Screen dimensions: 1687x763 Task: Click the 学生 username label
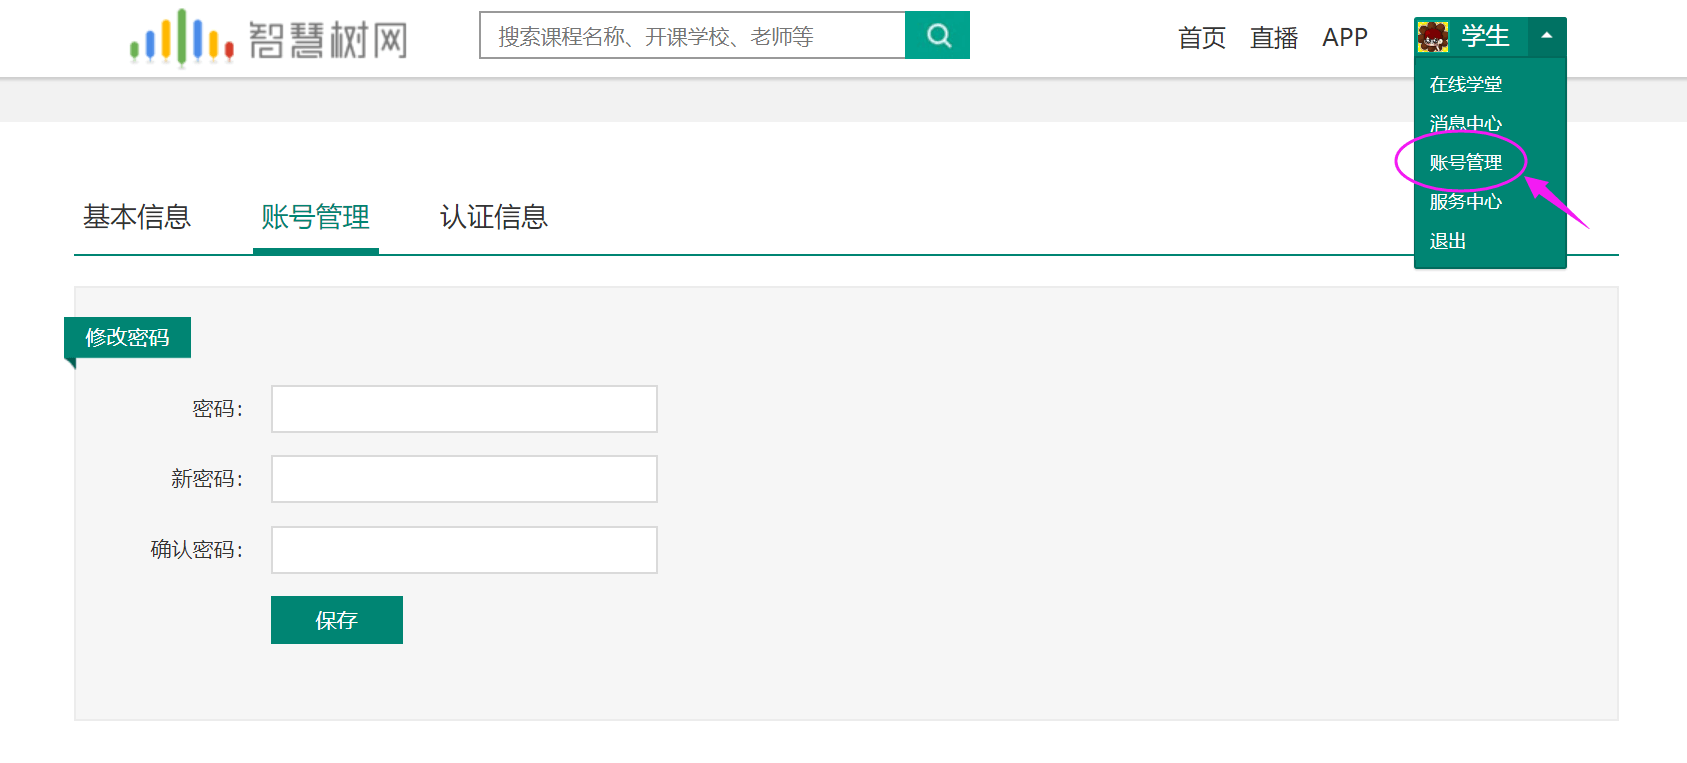(x=1485, y=37)
